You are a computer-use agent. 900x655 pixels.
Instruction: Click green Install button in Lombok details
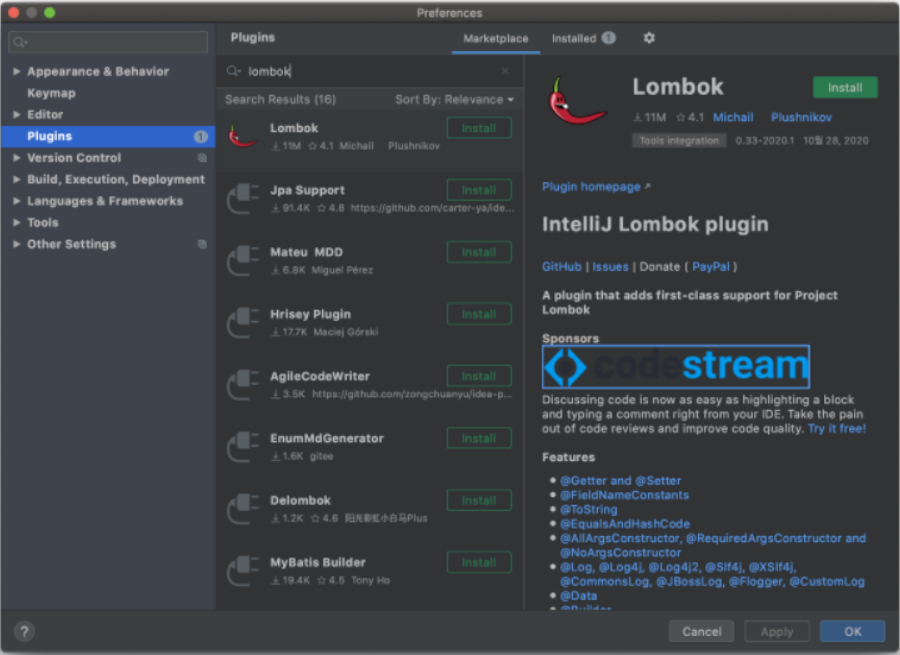pyautogui.click(x=845, y=87)
